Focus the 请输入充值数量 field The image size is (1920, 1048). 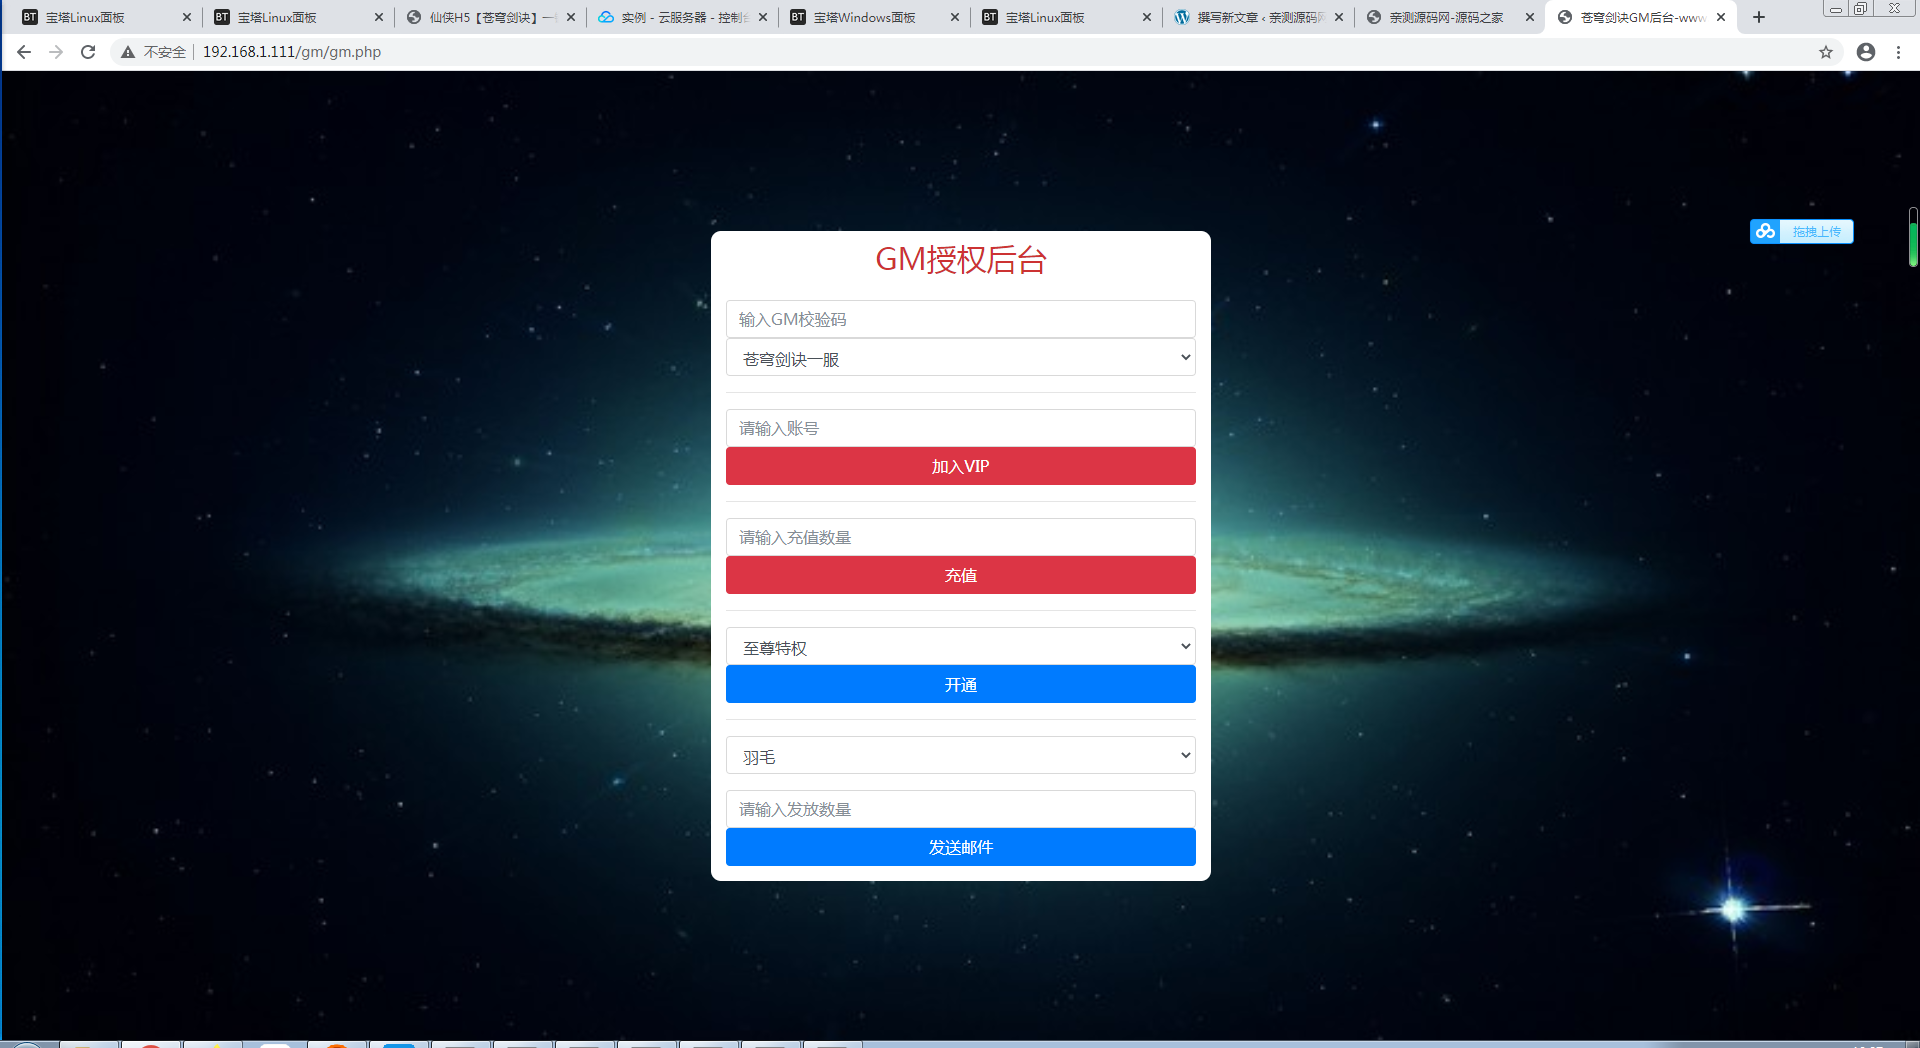(961, 537)
